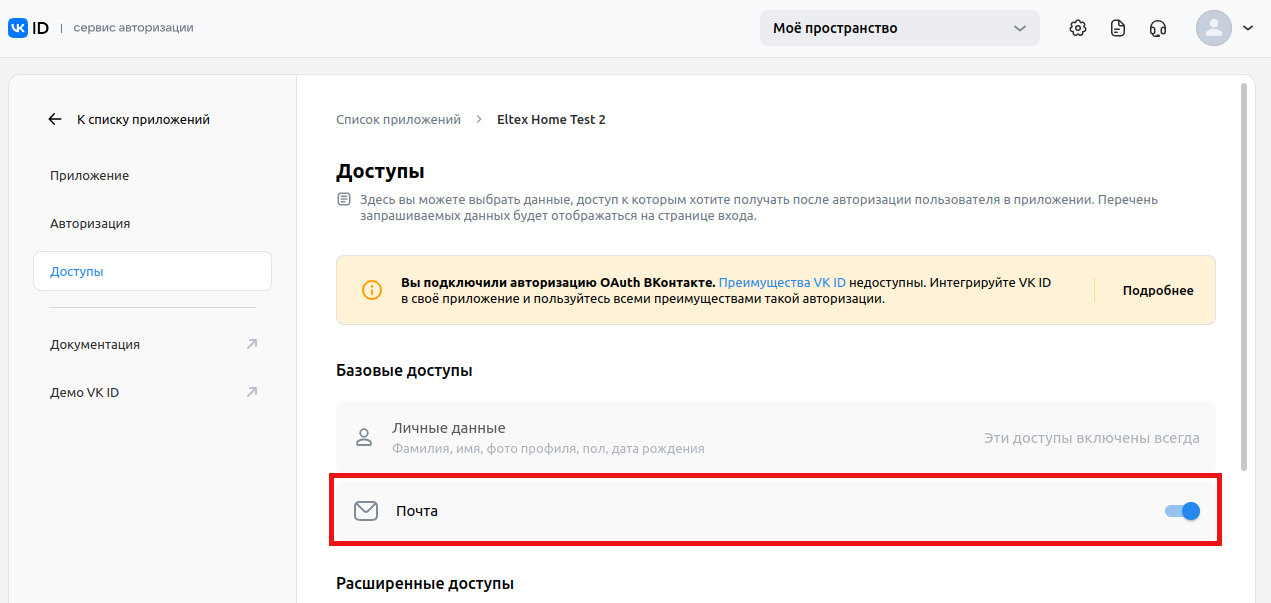Click the document icon in header

[1118, 28]
